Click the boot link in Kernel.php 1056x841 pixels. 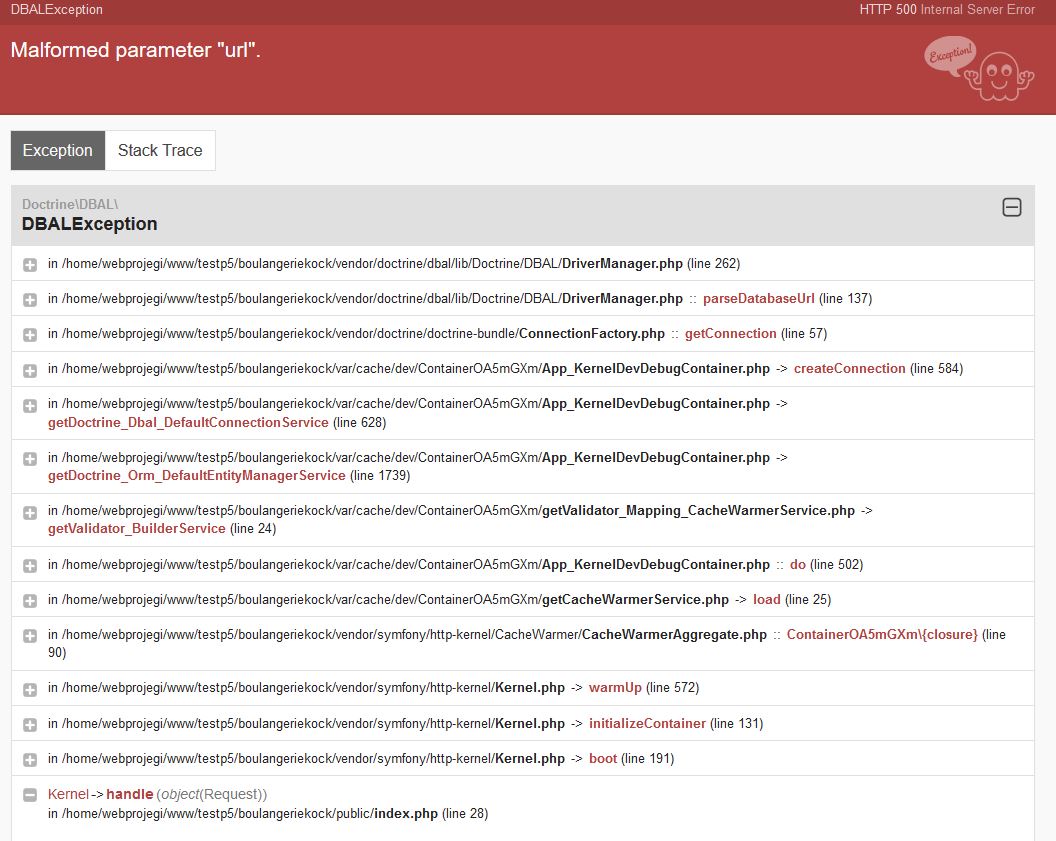click(x=603, y=758)
